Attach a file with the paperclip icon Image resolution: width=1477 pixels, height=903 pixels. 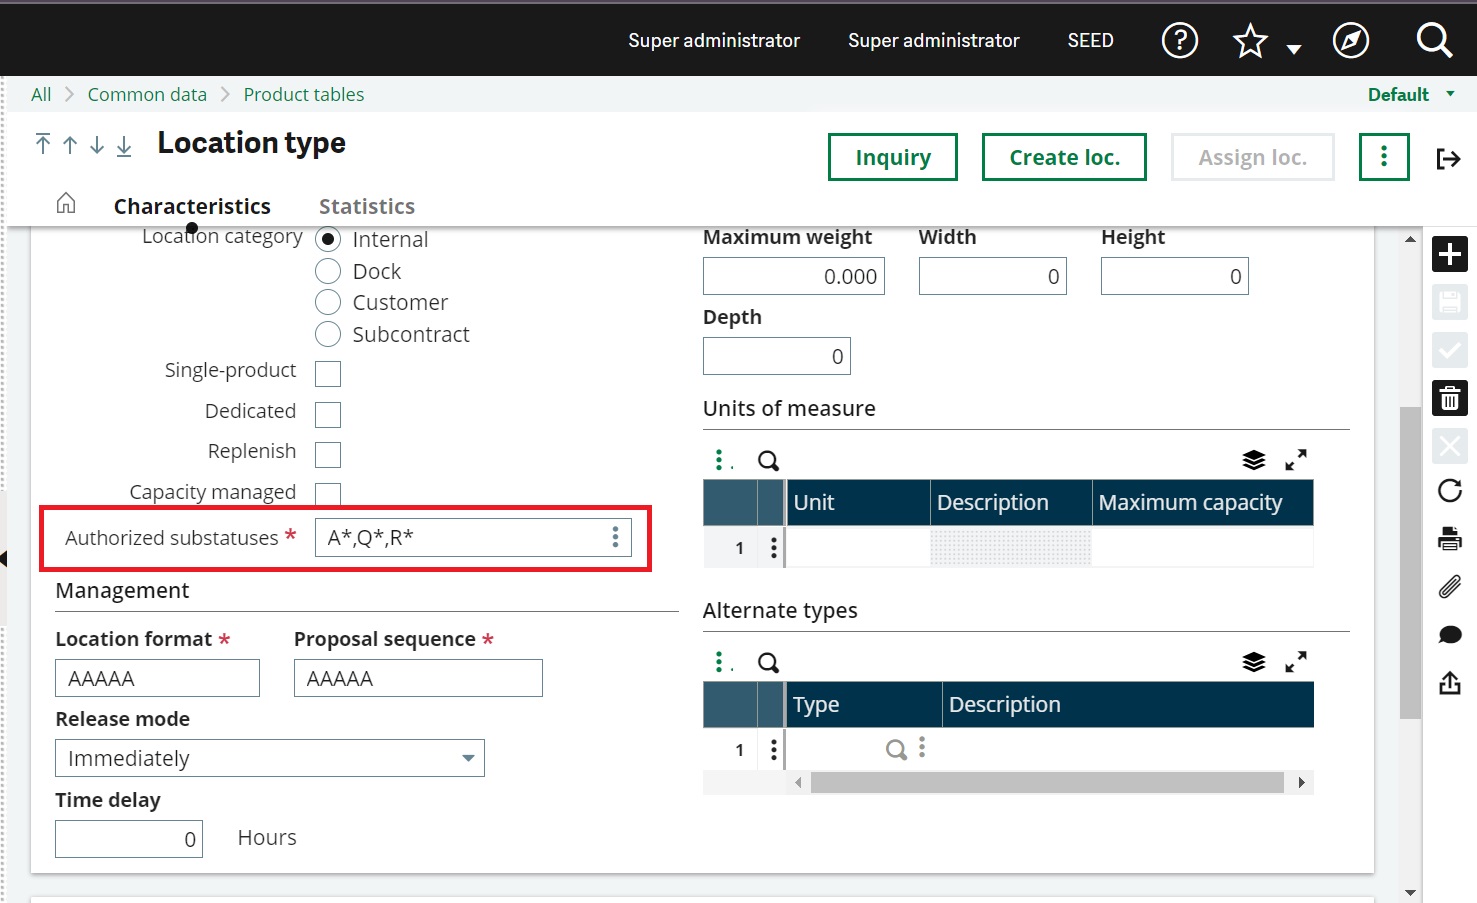click(x=1449, y=586)
